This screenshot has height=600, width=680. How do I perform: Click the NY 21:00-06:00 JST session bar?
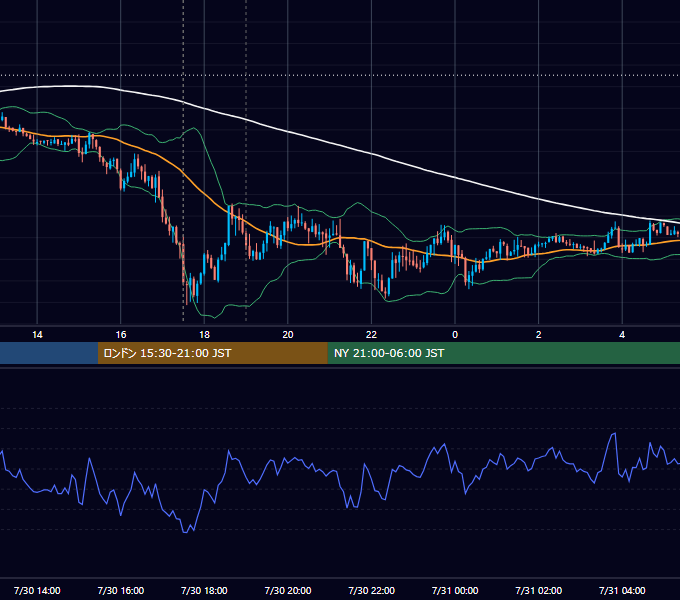[x=503, y=353]
